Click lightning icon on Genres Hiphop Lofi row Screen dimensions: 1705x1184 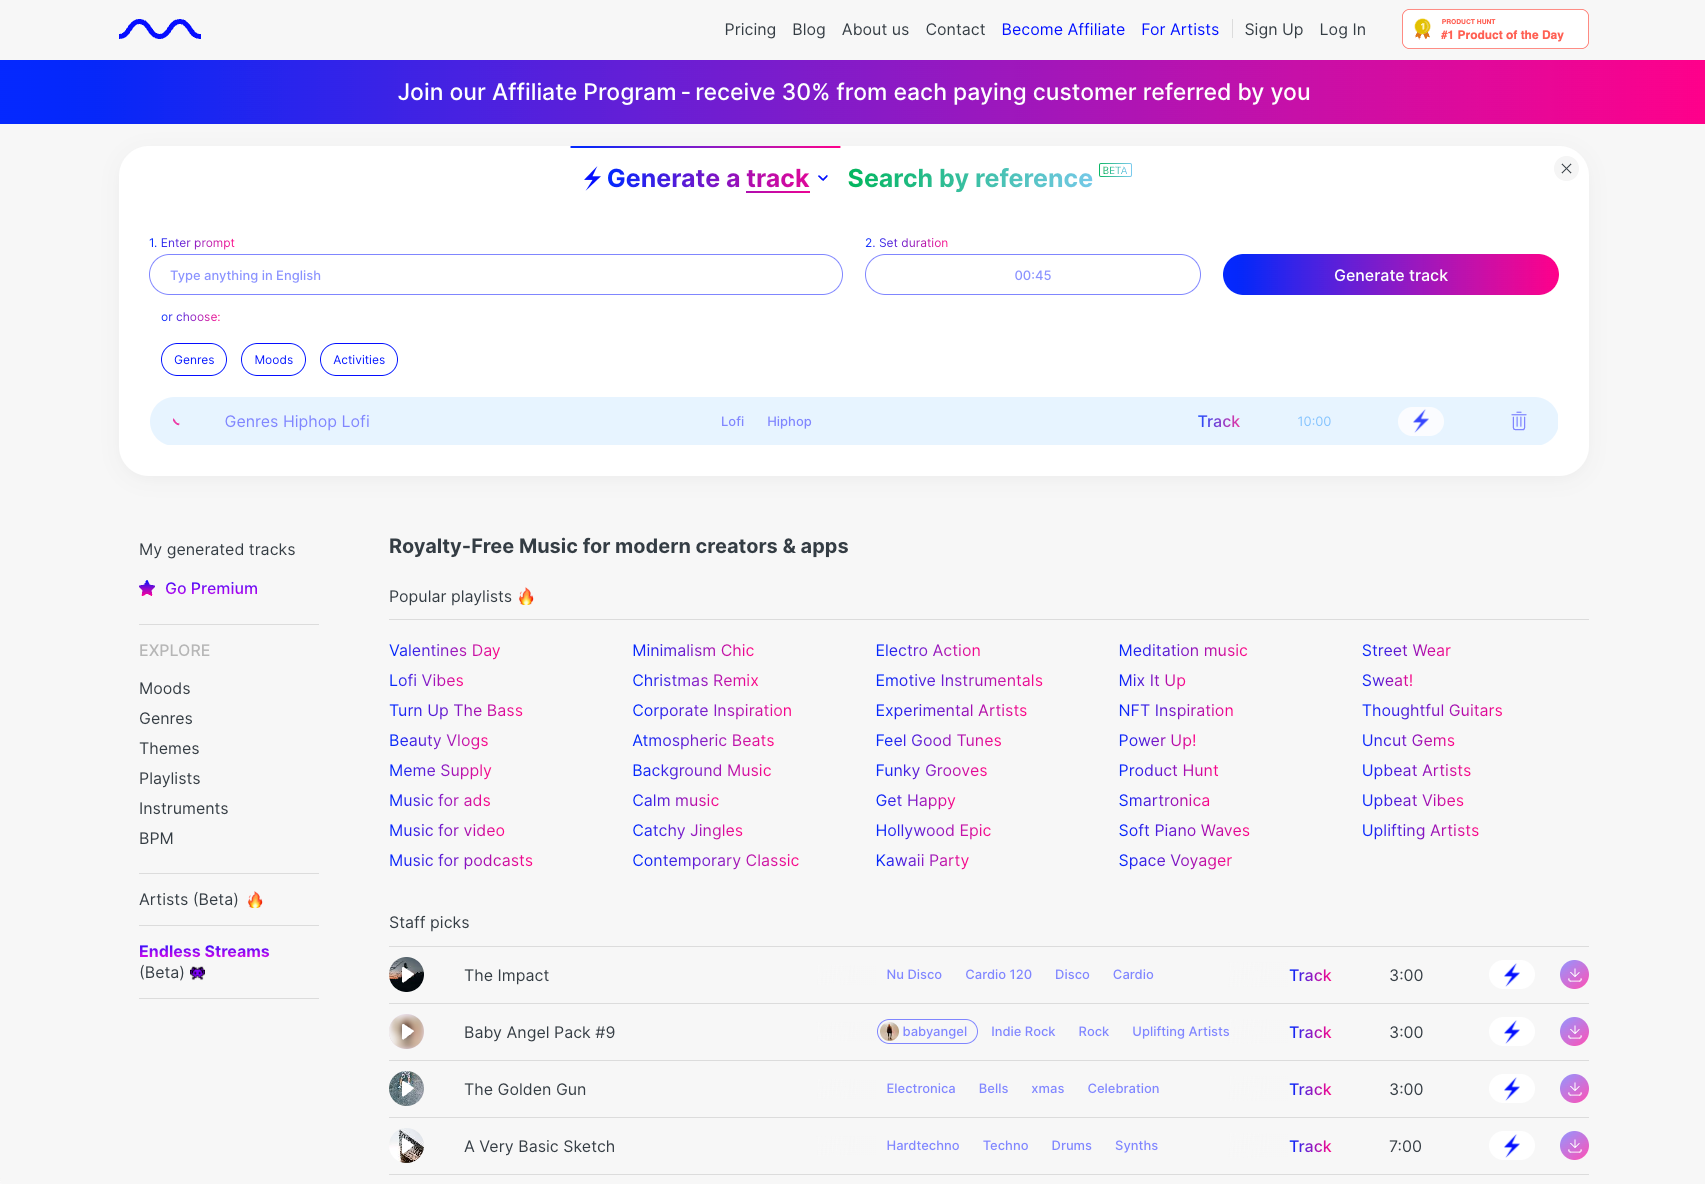coord(1421,421)
